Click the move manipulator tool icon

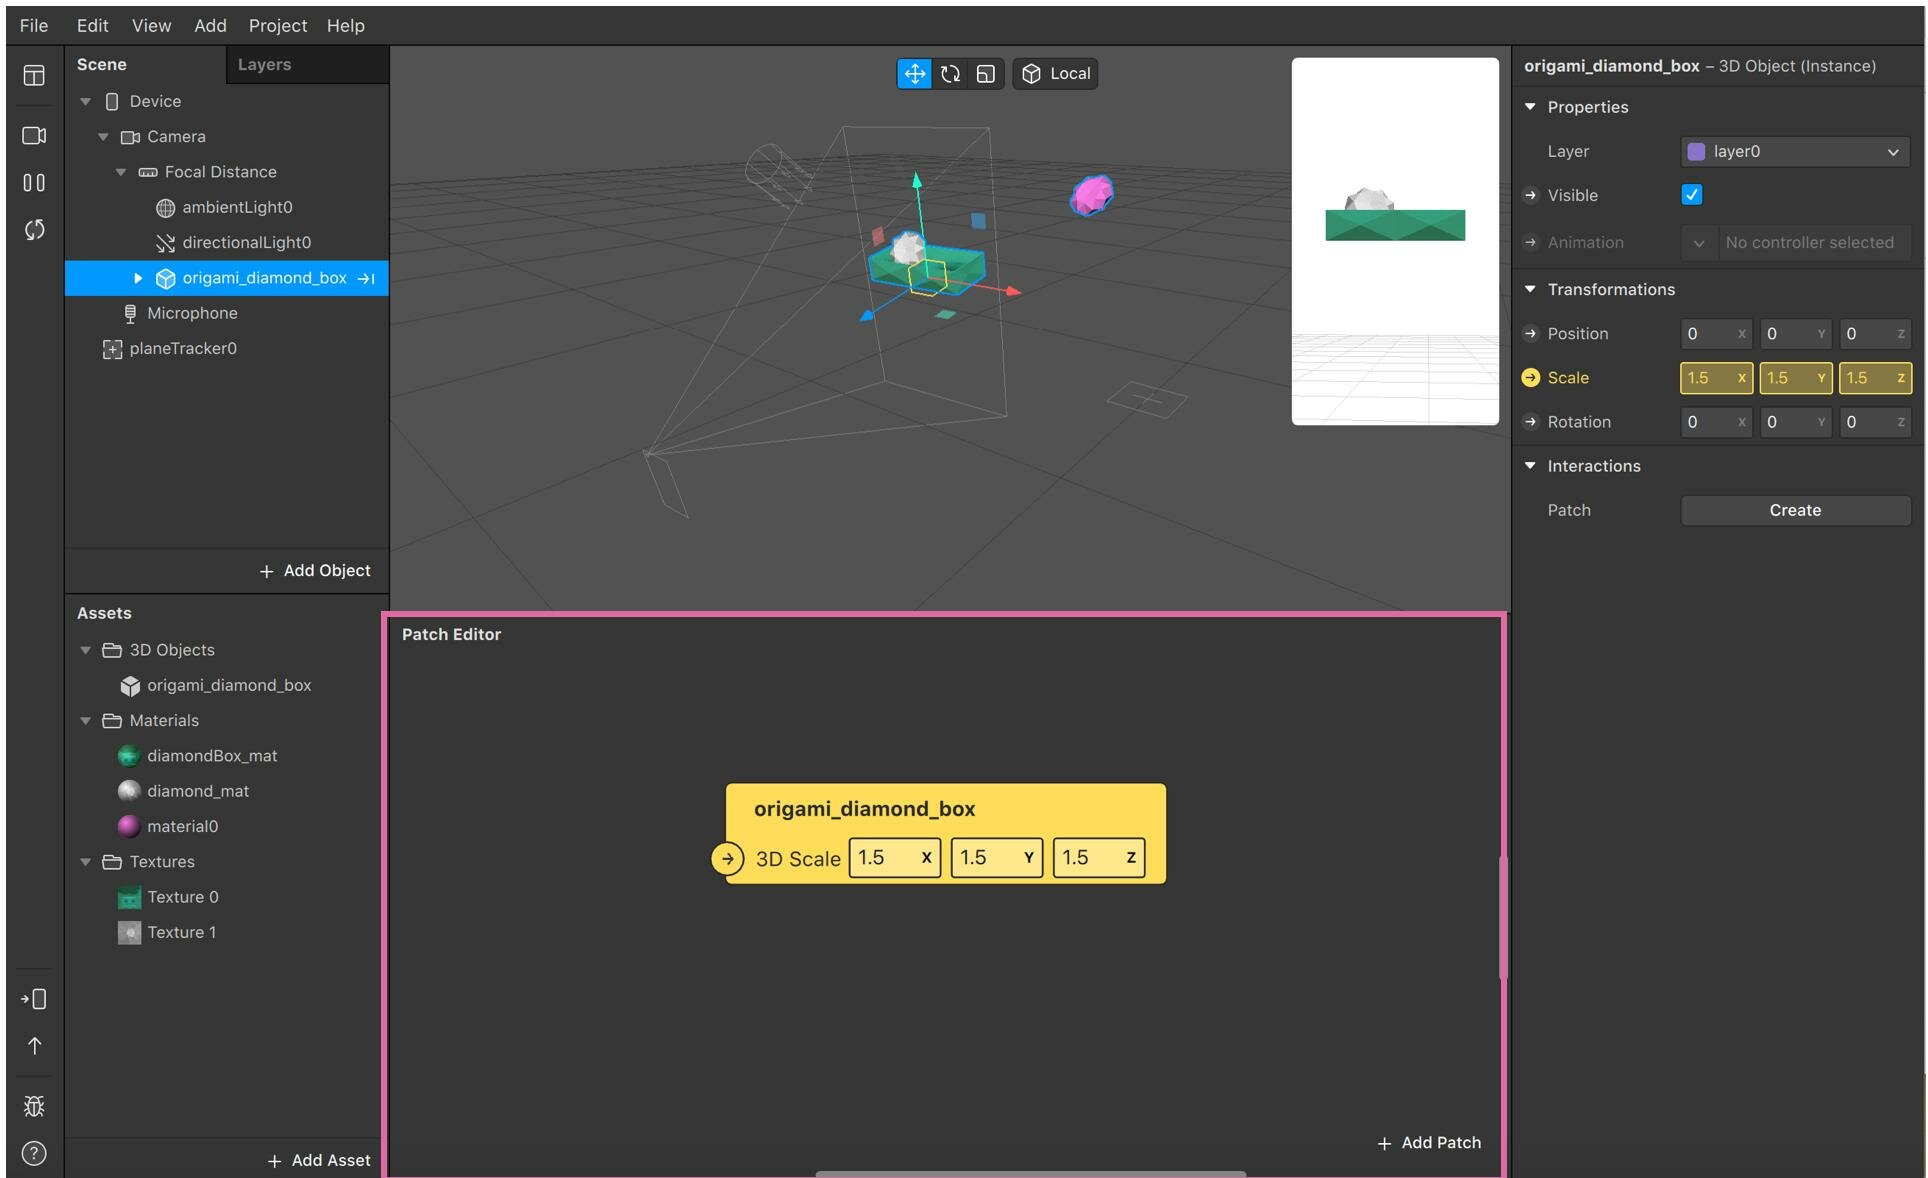click(914, 74)
